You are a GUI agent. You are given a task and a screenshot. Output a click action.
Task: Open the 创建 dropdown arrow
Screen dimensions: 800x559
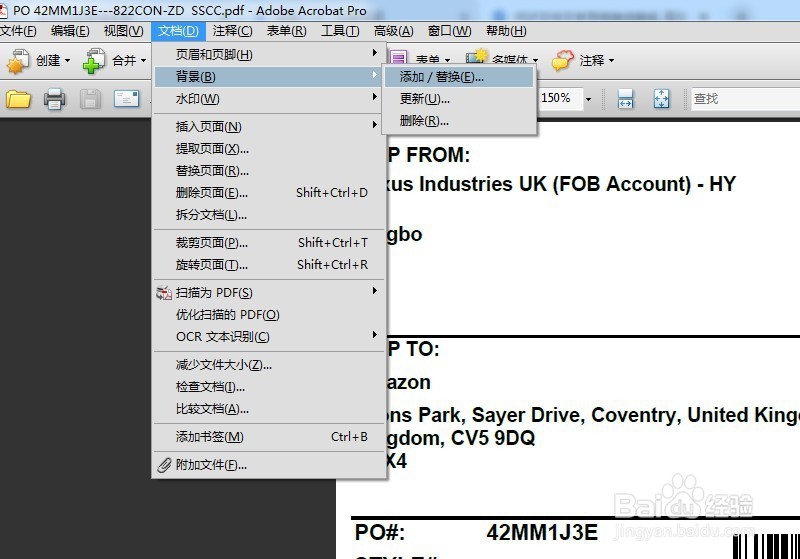67,61
